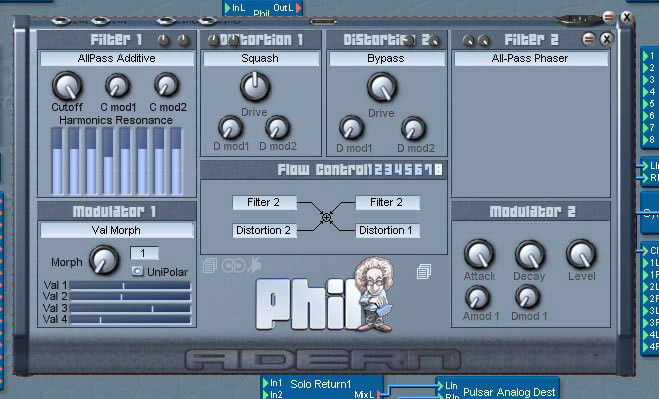Click the Distortion 2 Drive knob
Screen dimensions: 659x399
(x=382, y=87)
